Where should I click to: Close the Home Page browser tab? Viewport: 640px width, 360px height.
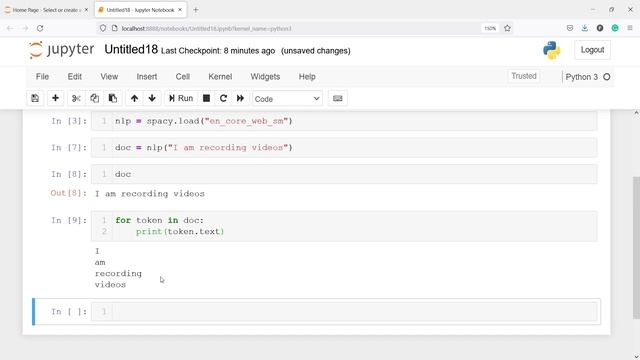click(86, 10)
